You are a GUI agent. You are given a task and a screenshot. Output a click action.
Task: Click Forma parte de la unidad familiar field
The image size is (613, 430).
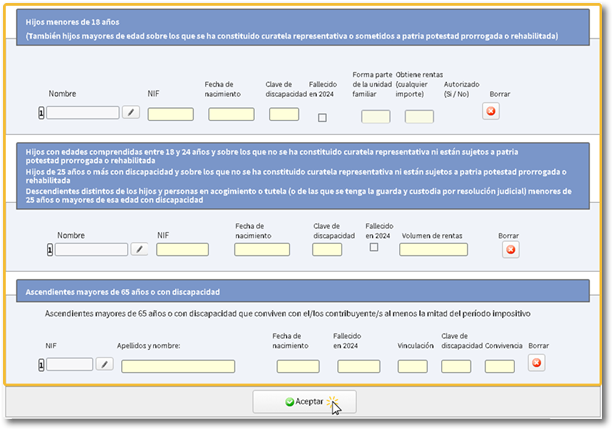[x=375, y=116]
